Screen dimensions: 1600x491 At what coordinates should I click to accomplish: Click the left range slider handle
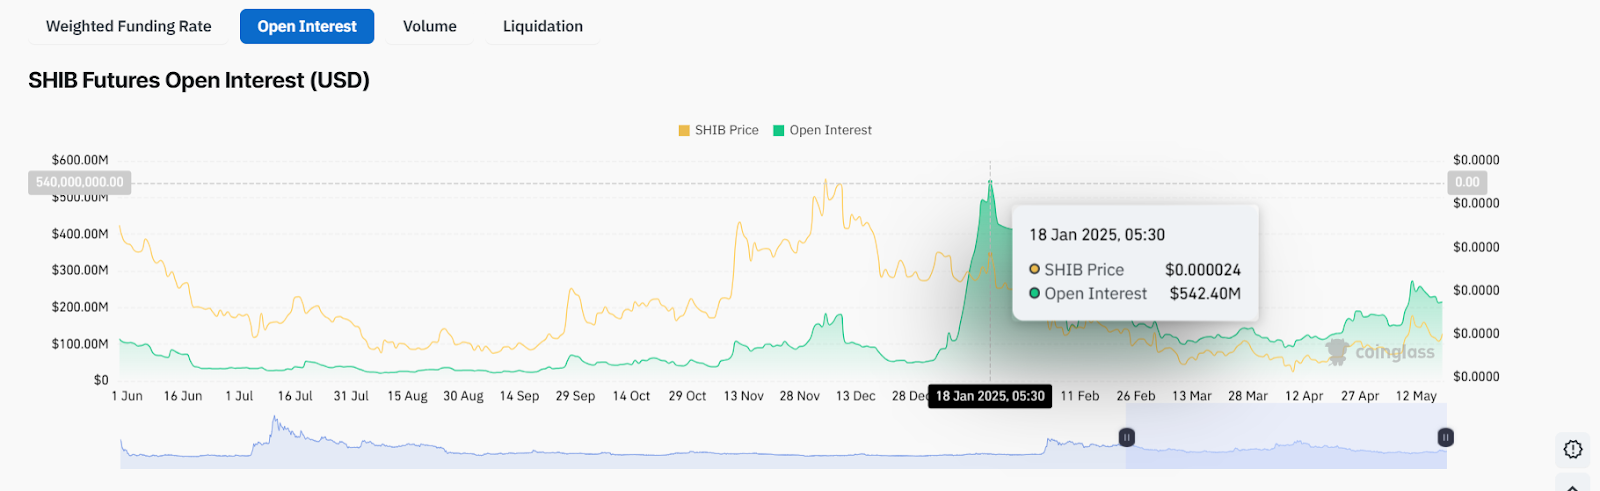point(1127,437)
